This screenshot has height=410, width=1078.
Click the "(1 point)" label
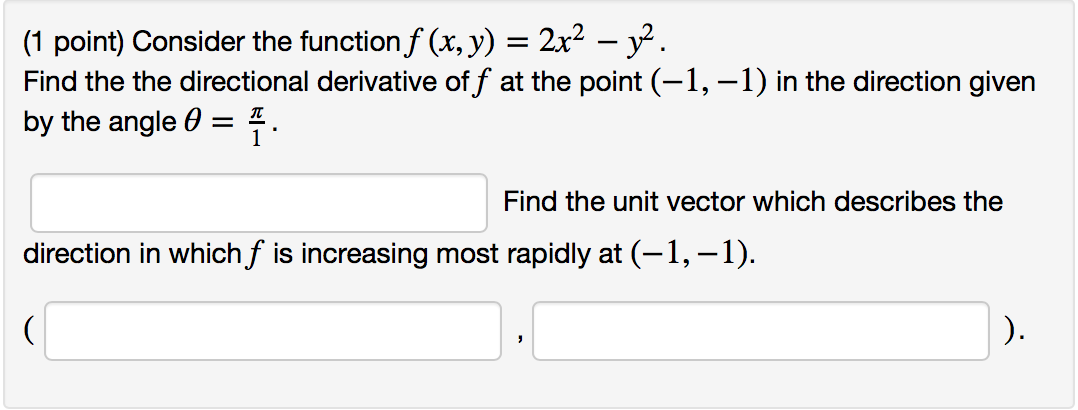click(x=73, y=43)
